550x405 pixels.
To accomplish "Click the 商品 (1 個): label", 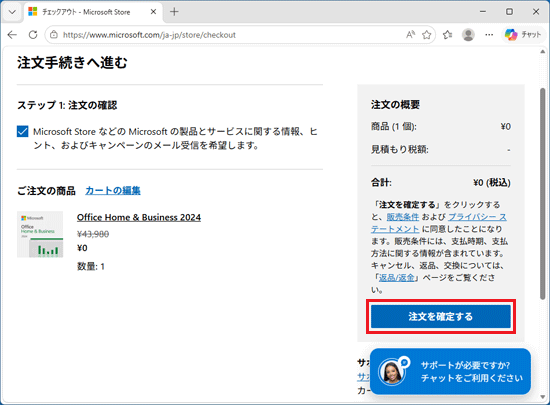I will [x=394, y=127].
